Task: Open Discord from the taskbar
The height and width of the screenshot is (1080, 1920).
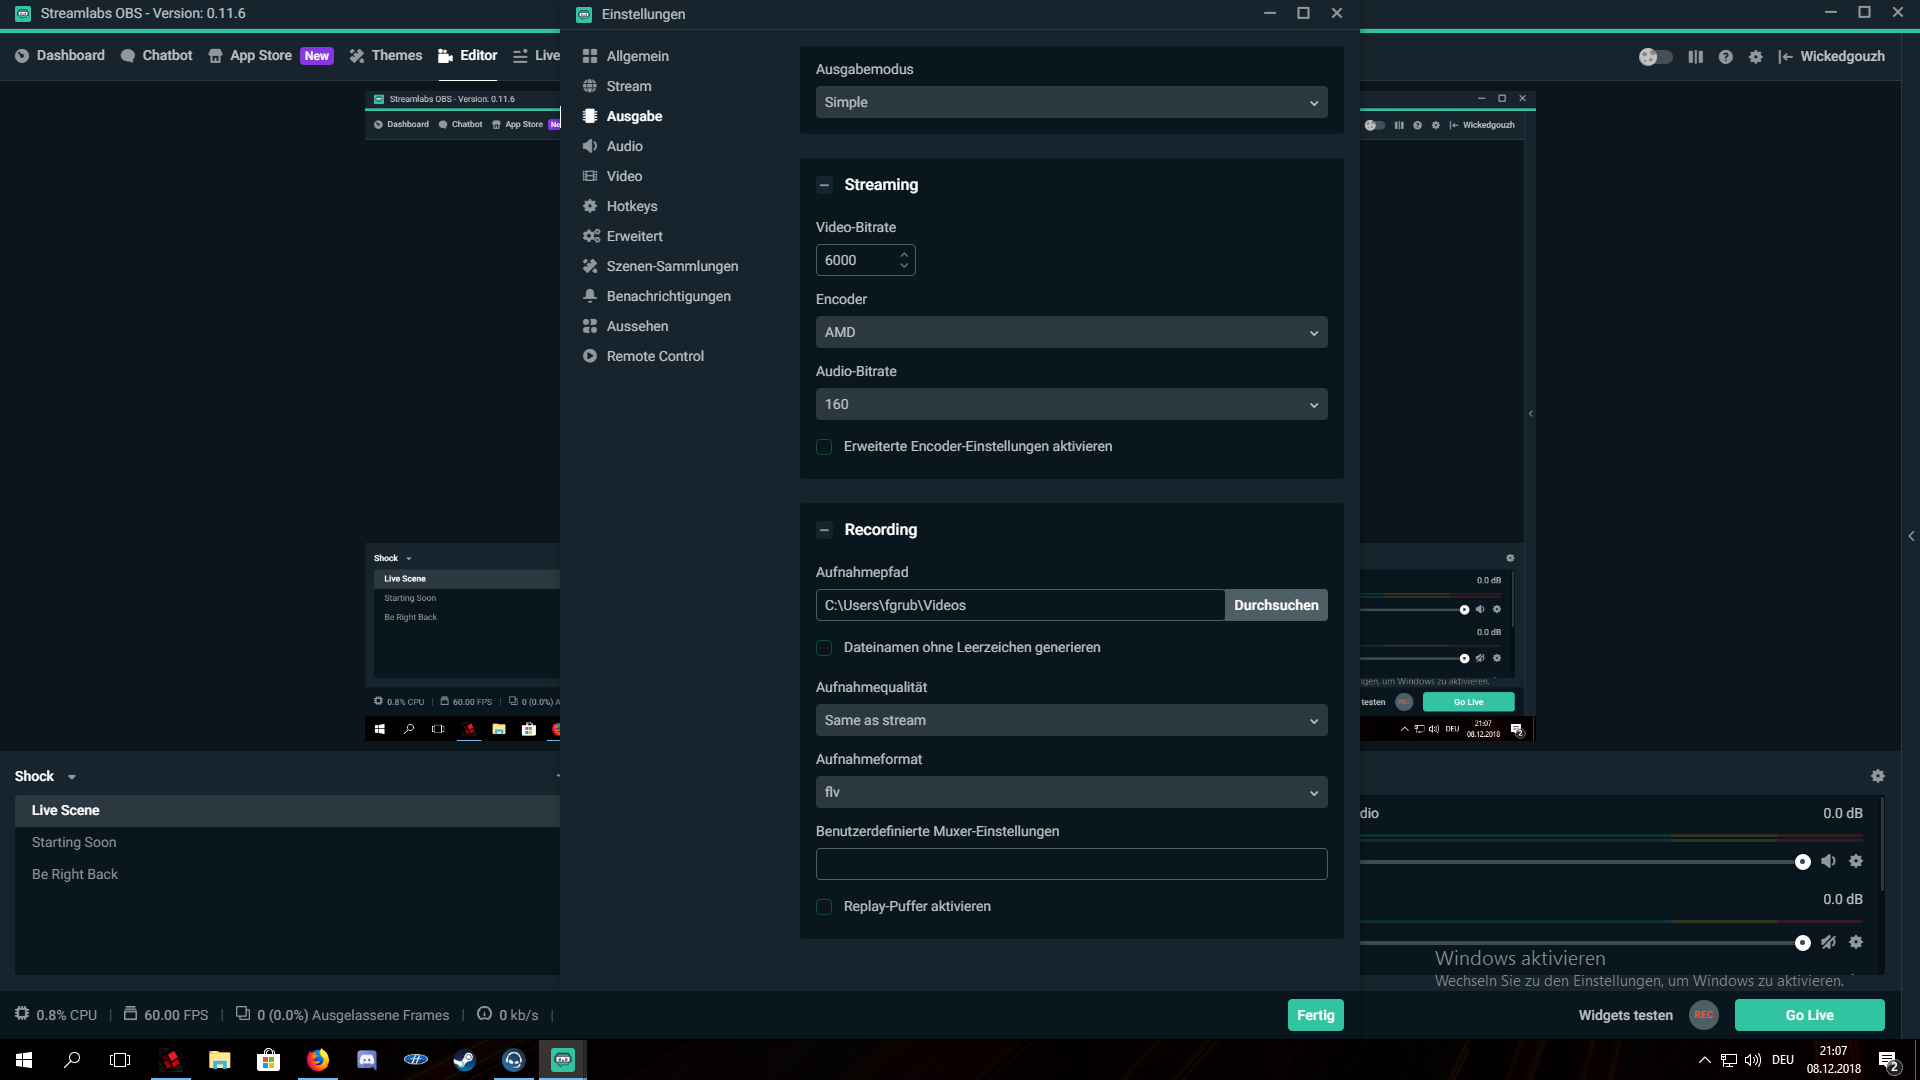Action: 367,1060
